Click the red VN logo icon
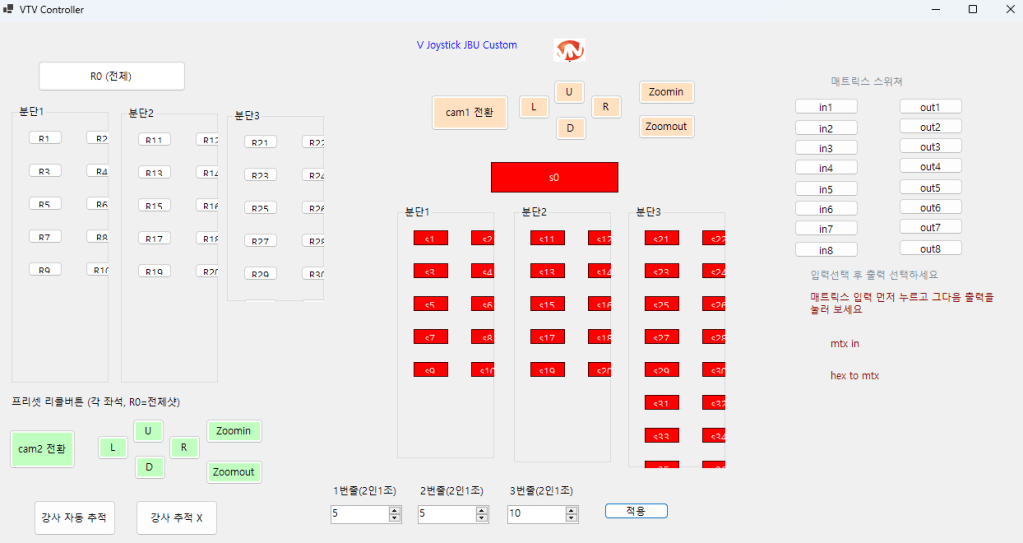The image size is (1023, 543). click(569, 50)
